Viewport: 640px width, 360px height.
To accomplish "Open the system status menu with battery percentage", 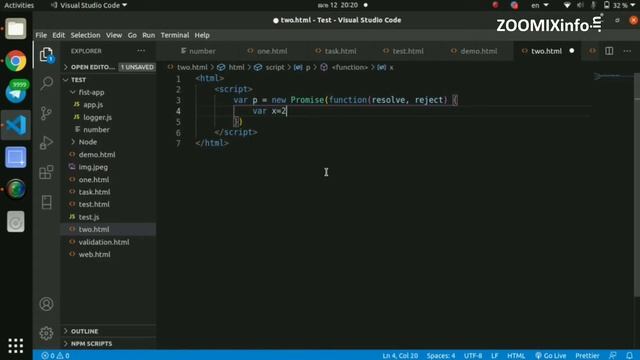I will [x=600, y=5].
